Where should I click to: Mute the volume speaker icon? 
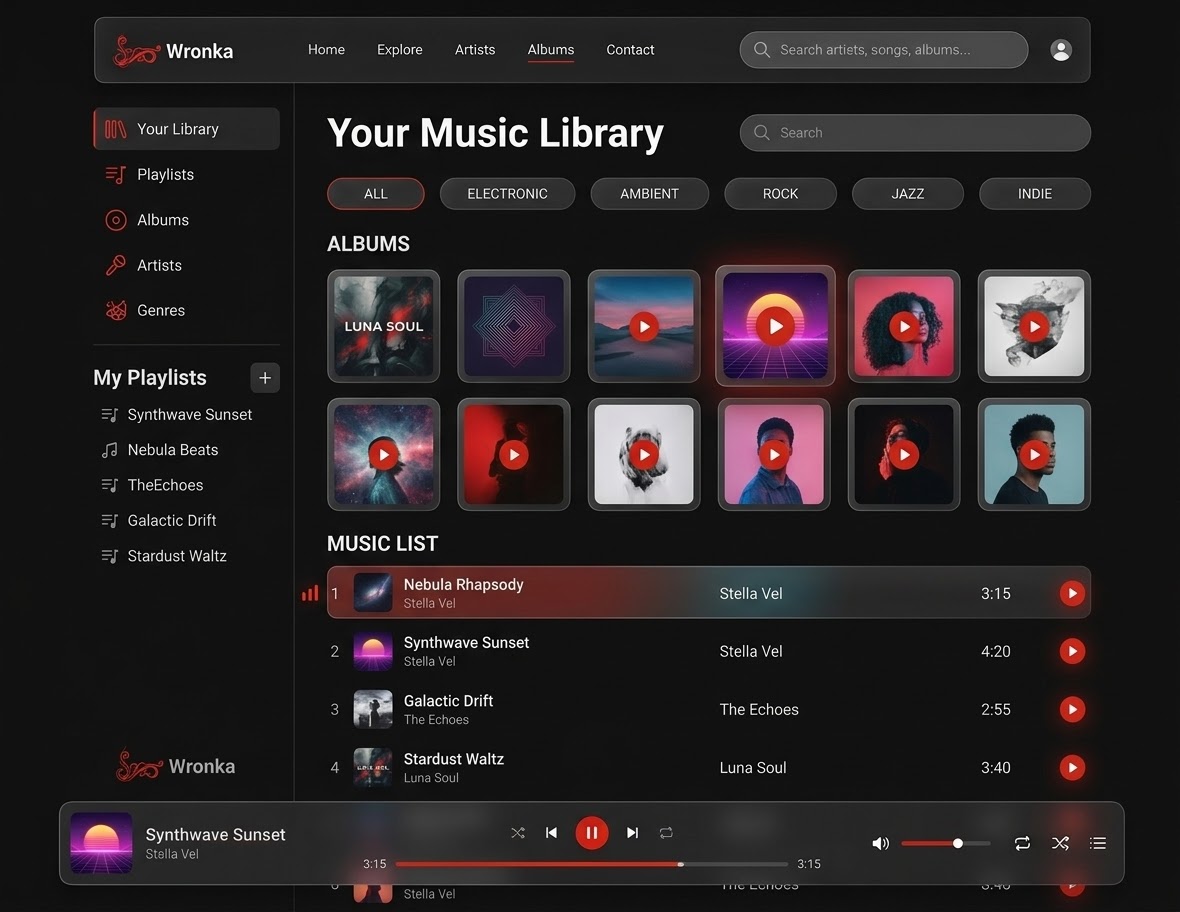880,844
